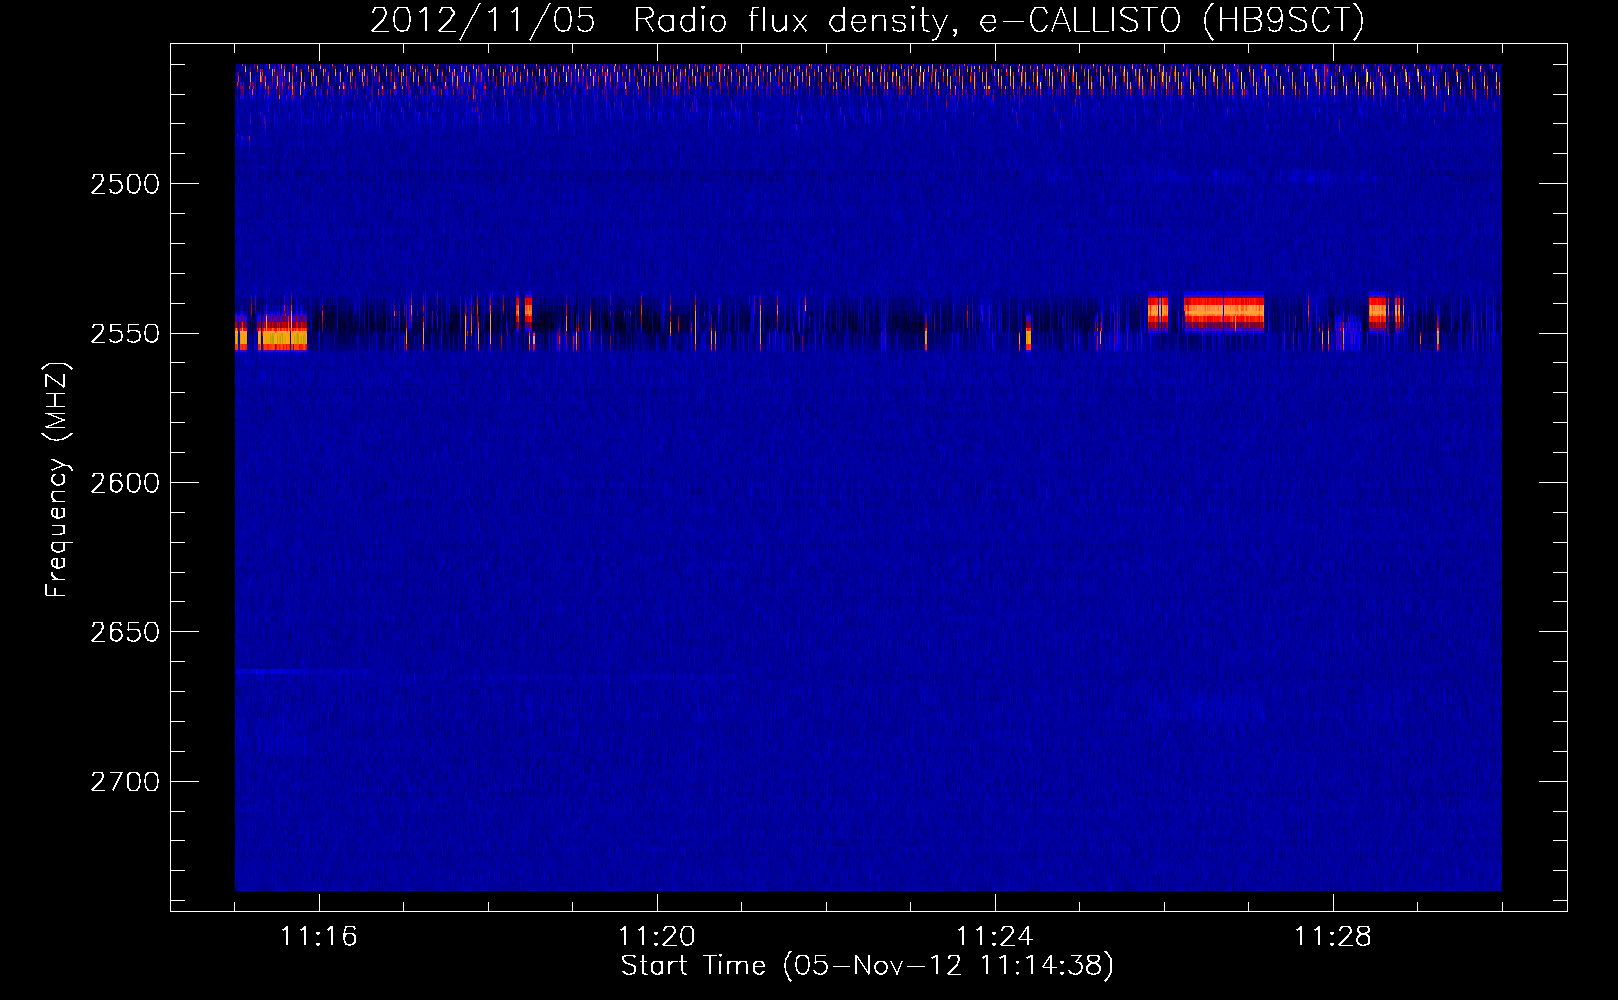Click the 11:16 time tick label
Screen dimensions: 1618x1000
point(319,937)
